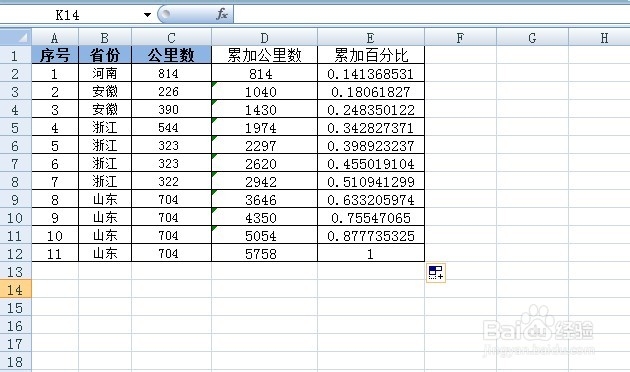
Task: Open the Auto Fill Options button
Action: click(436, 272)
